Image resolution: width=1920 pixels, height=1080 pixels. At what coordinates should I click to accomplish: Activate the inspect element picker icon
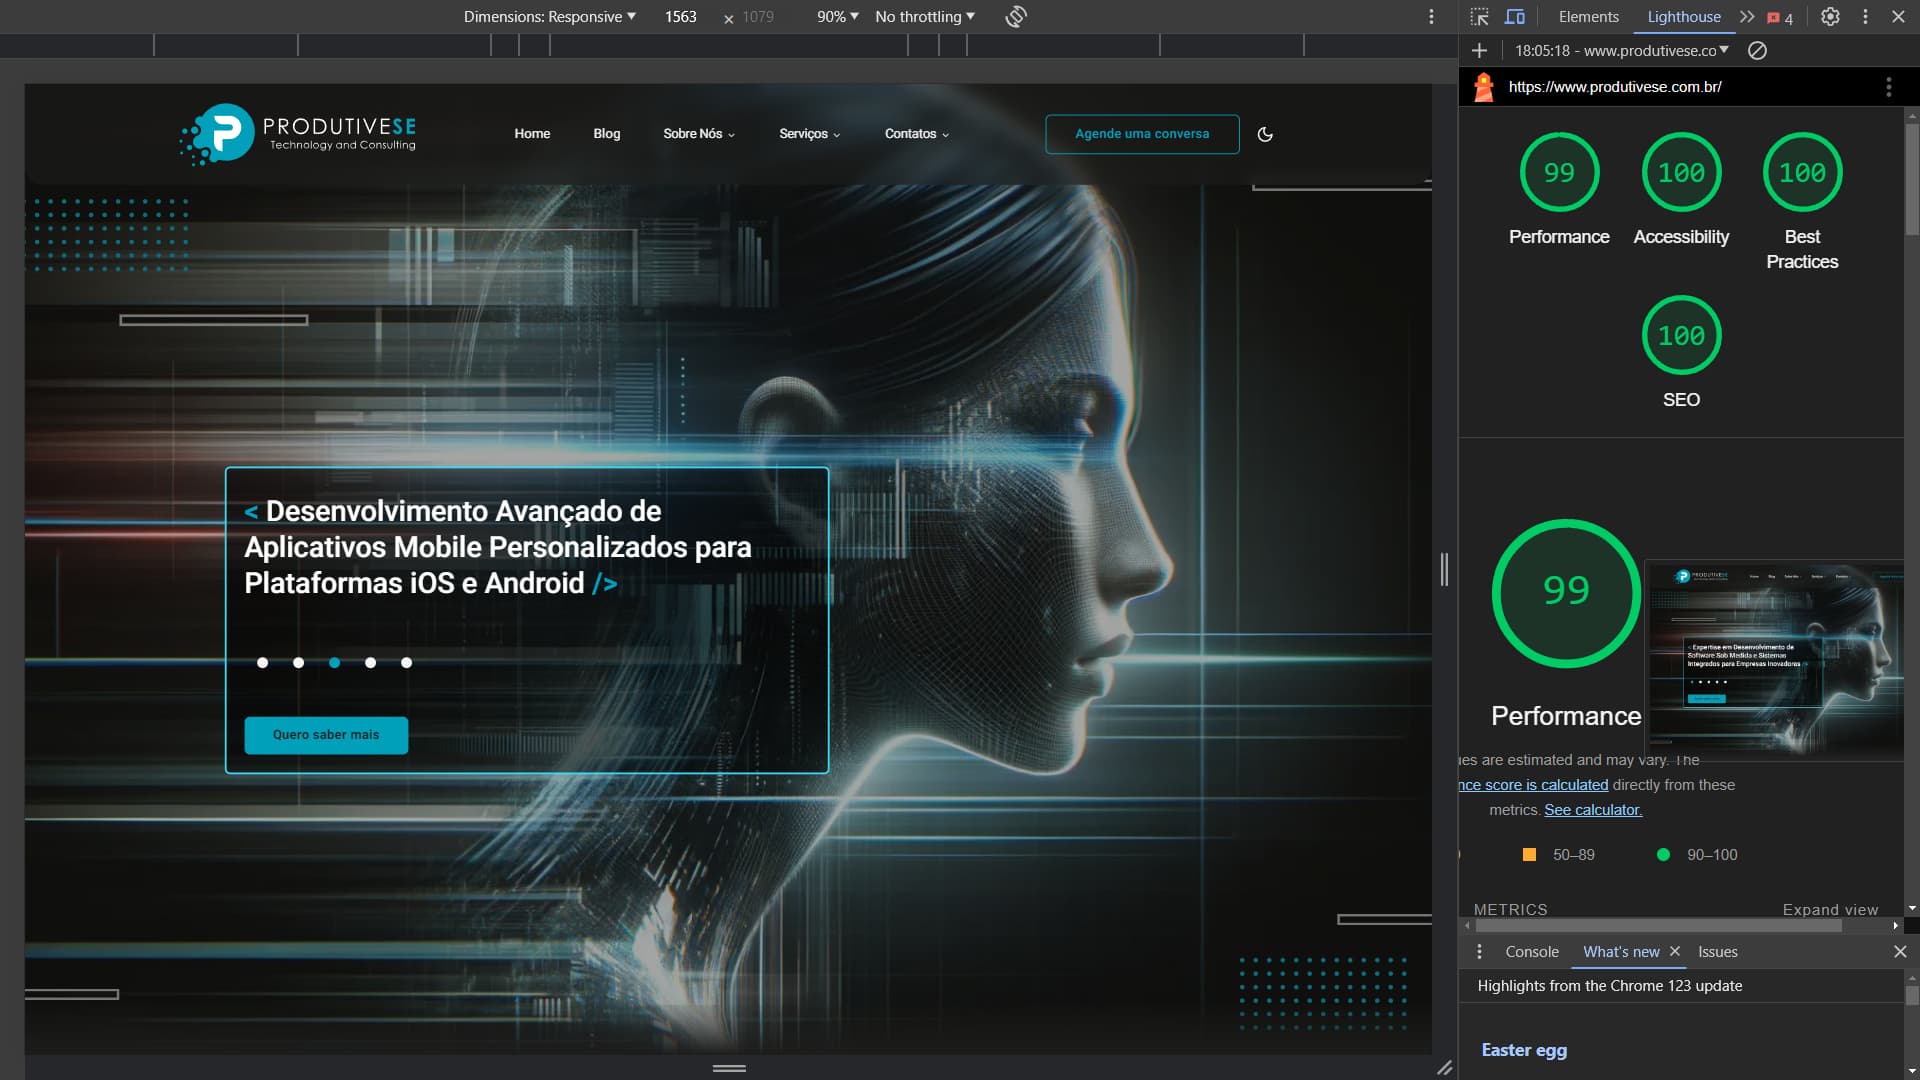(1480, 17)
